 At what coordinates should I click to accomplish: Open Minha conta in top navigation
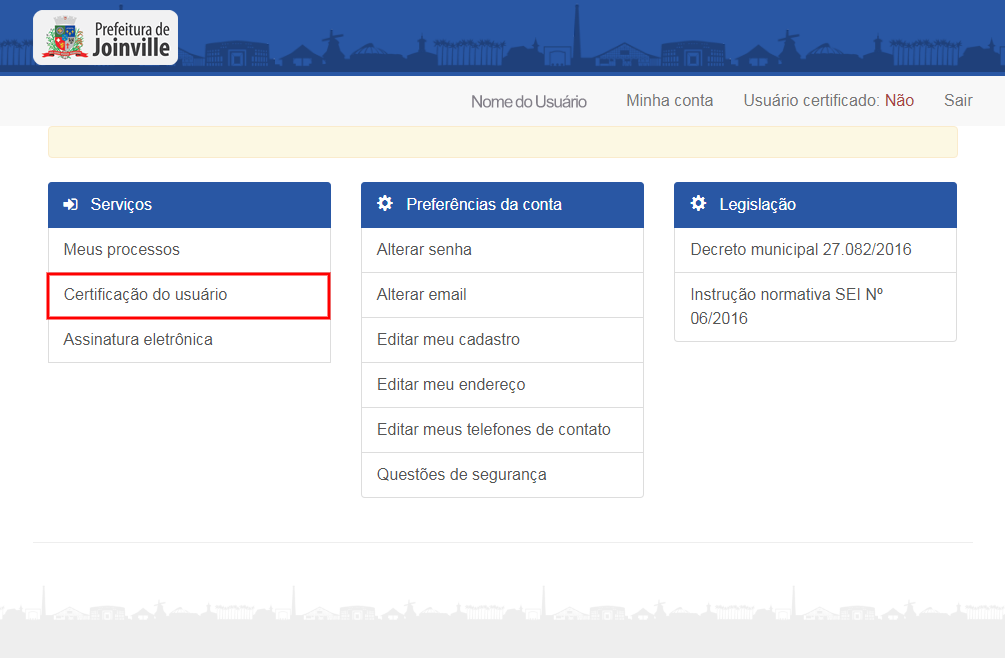click(669, 101)
